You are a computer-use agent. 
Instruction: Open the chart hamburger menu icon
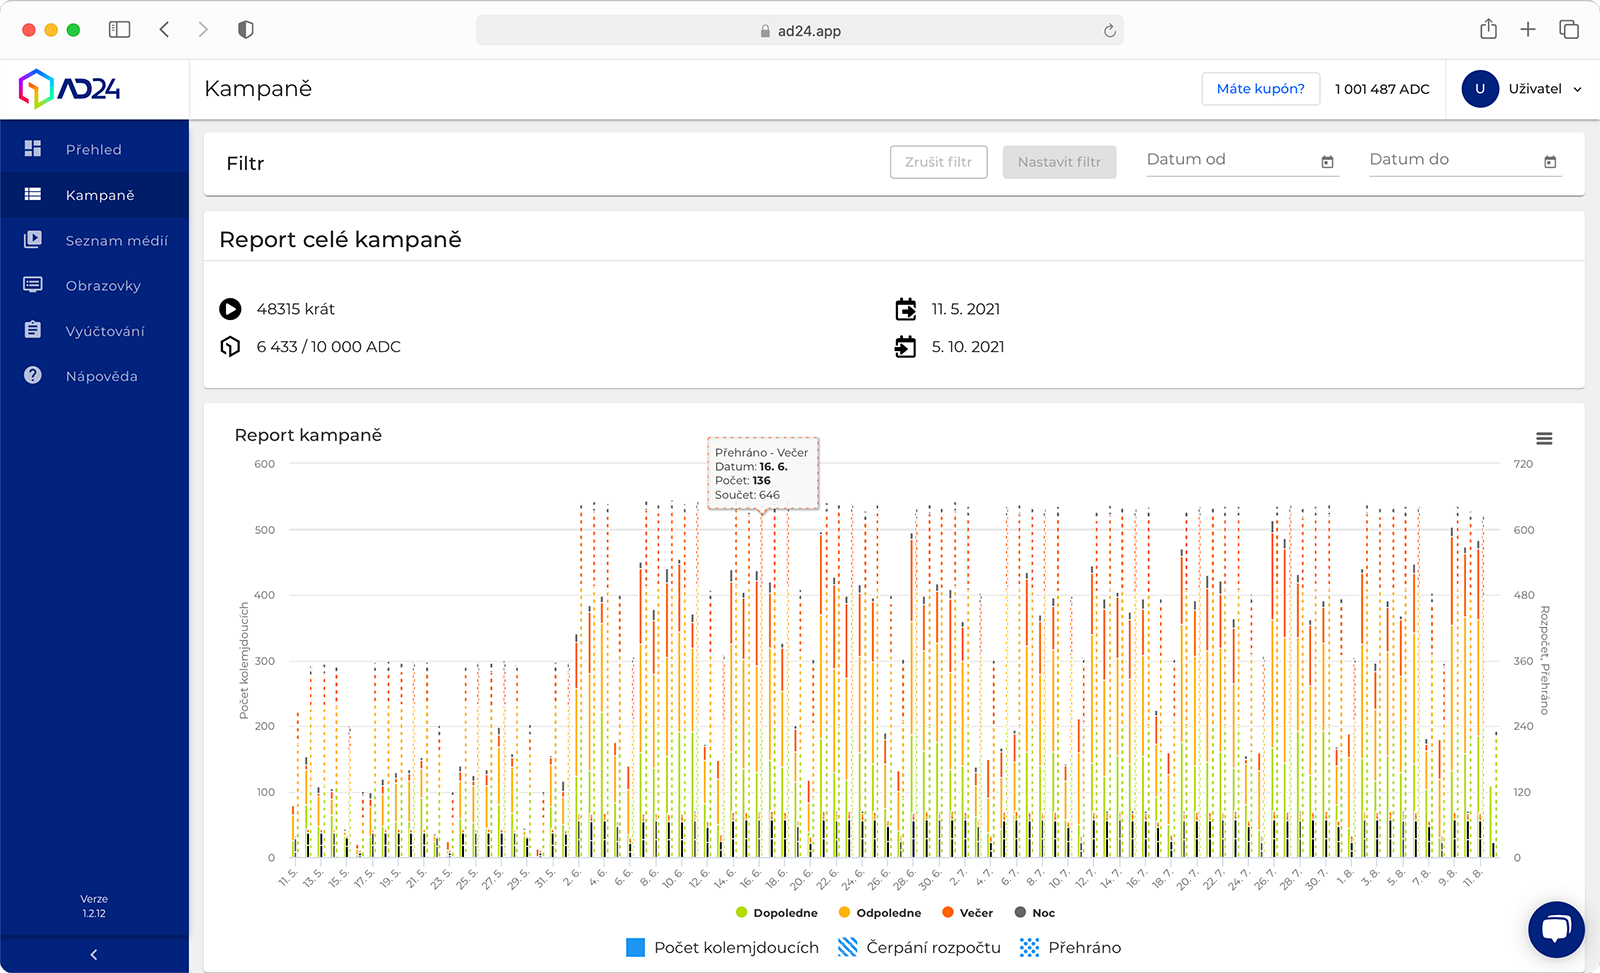pyautogui.click(x=1544, y=439)
